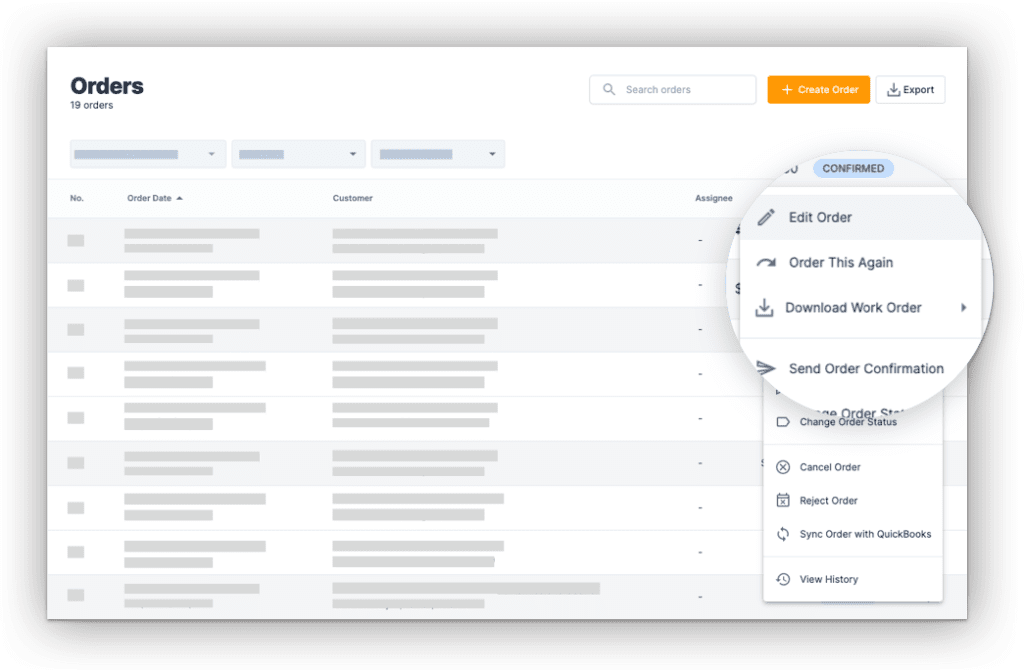Click the calendar-X icon beside Reject Order
This screenshot has height=672, width=1024.
pyautogui.click(x=783, y=500)
